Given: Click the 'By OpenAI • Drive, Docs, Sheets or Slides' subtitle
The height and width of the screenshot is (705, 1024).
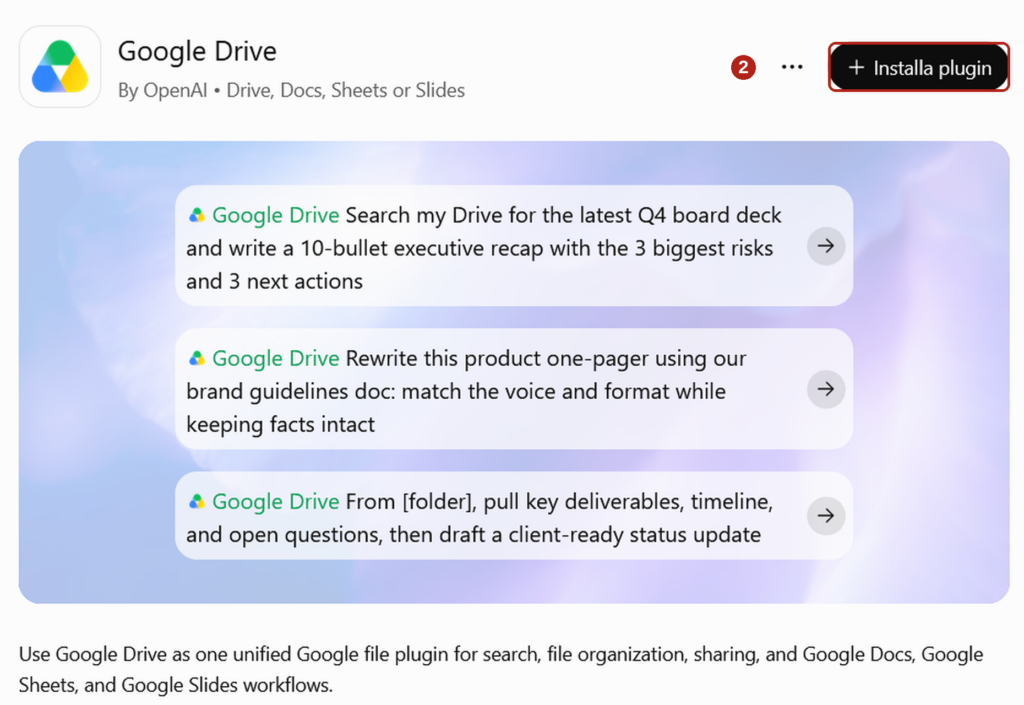Looking at the screenshot, I should pos(291,90).
